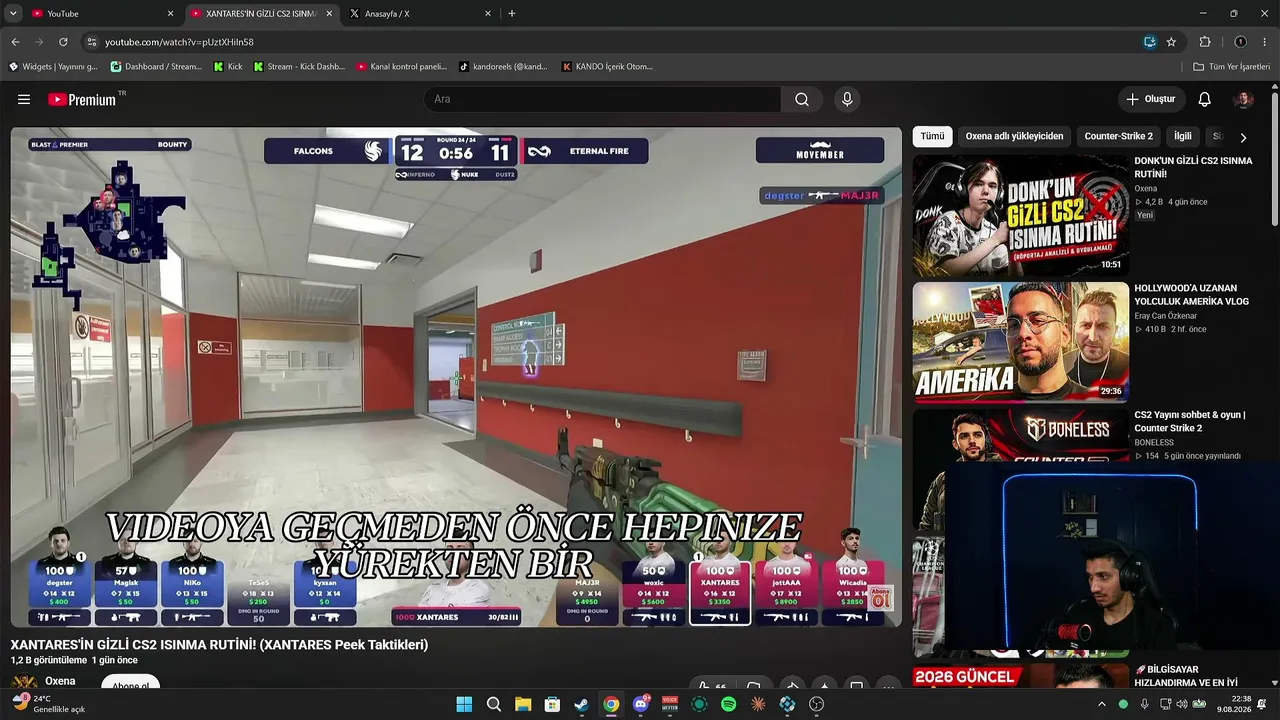
Task: Click the Oluştur create button
Action: (1151, 100)
